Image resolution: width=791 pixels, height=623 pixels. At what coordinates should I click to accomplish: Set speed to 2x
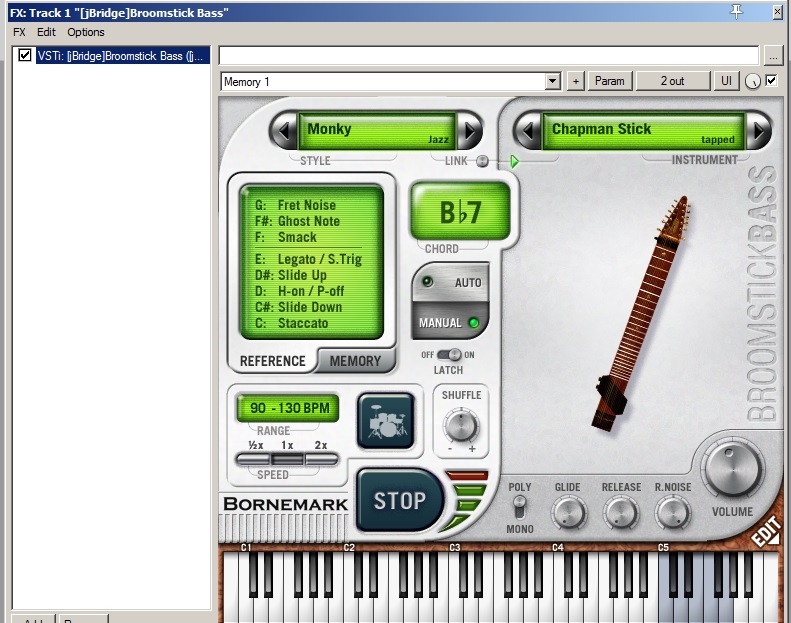[x=321, y=459]
